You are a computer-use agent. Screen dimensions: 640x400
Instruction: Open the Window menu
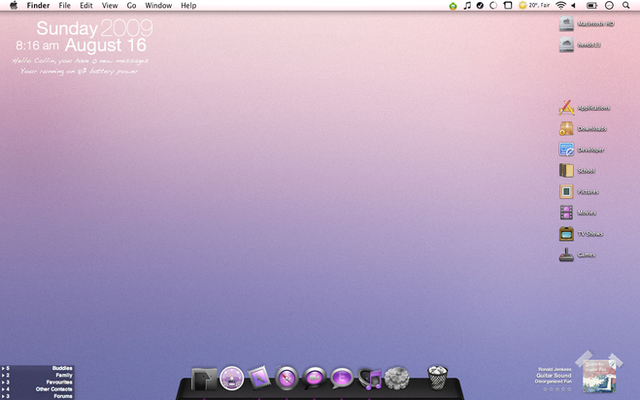point(158,5)
